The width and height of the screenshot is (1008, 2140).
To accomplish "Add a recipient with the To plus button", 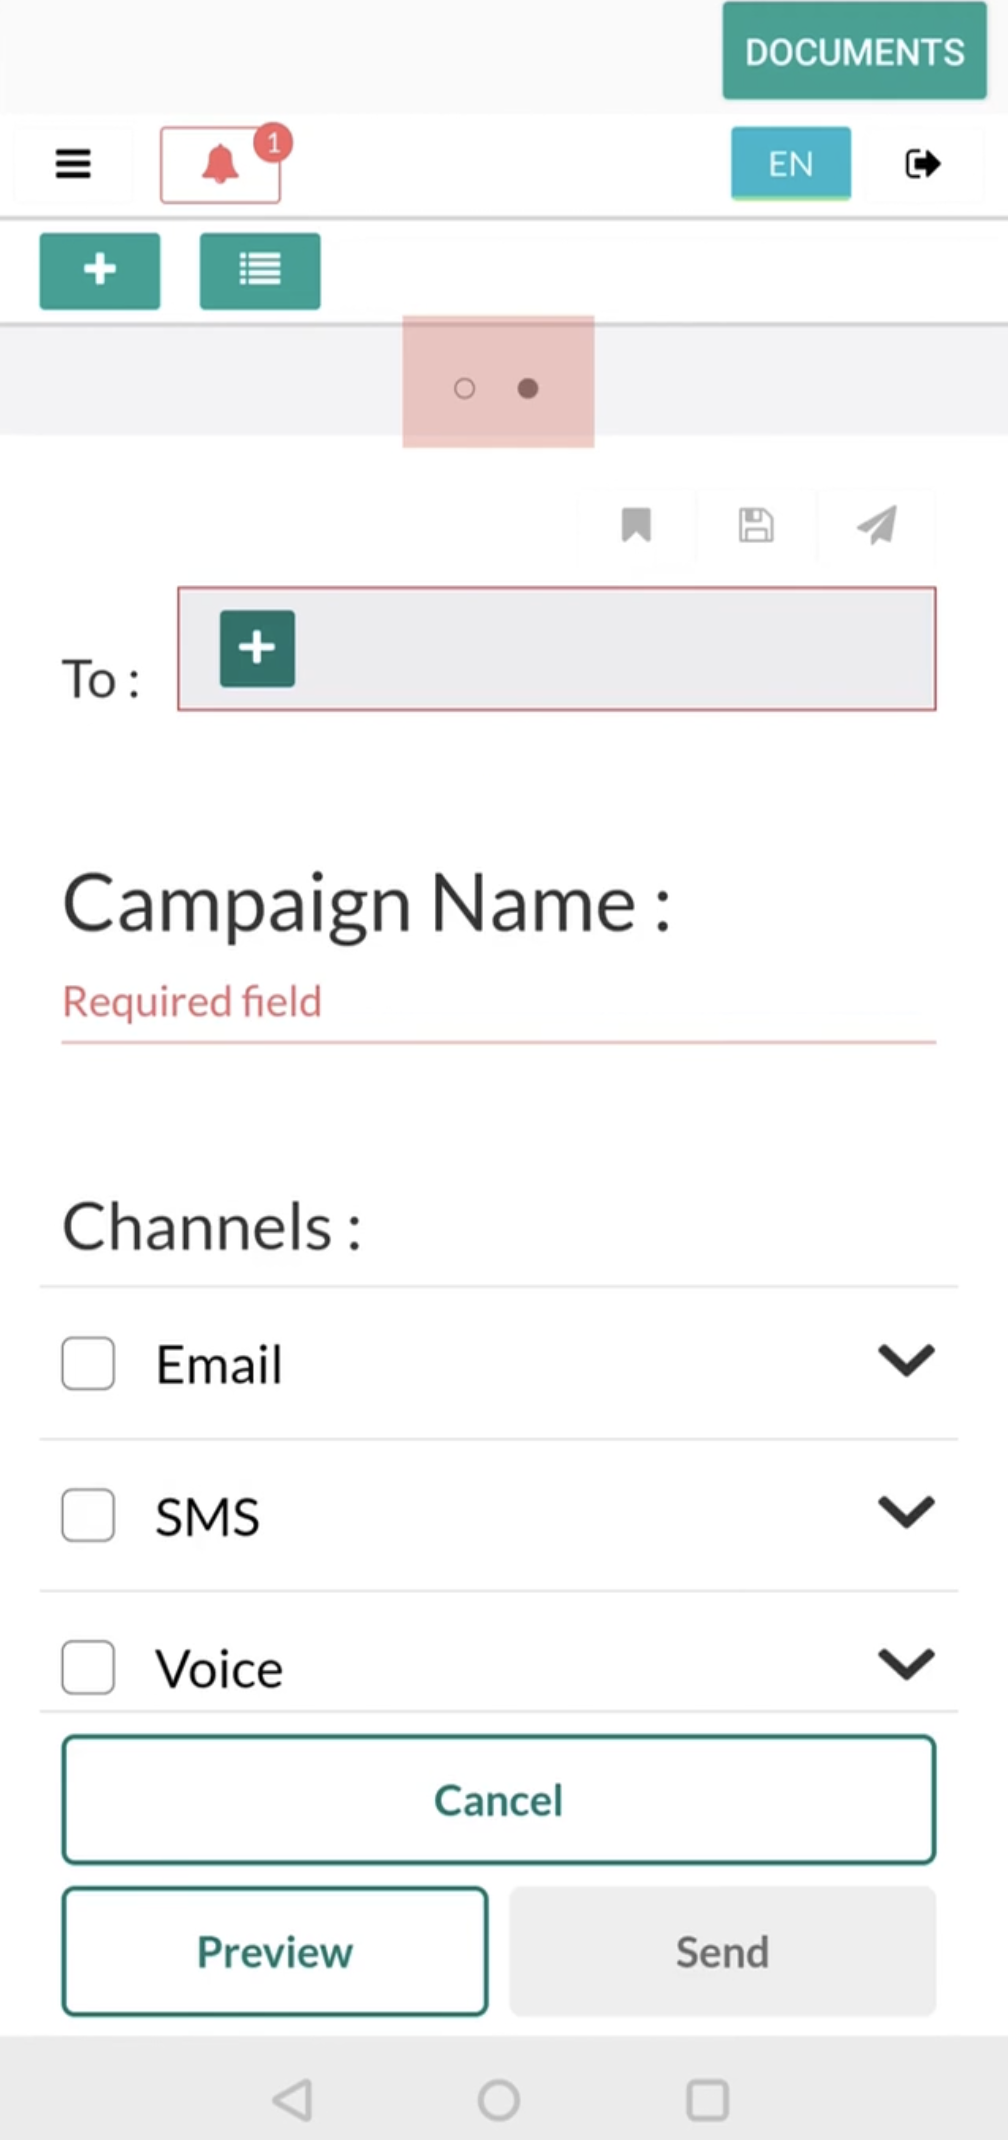I will tap(257, 648).
